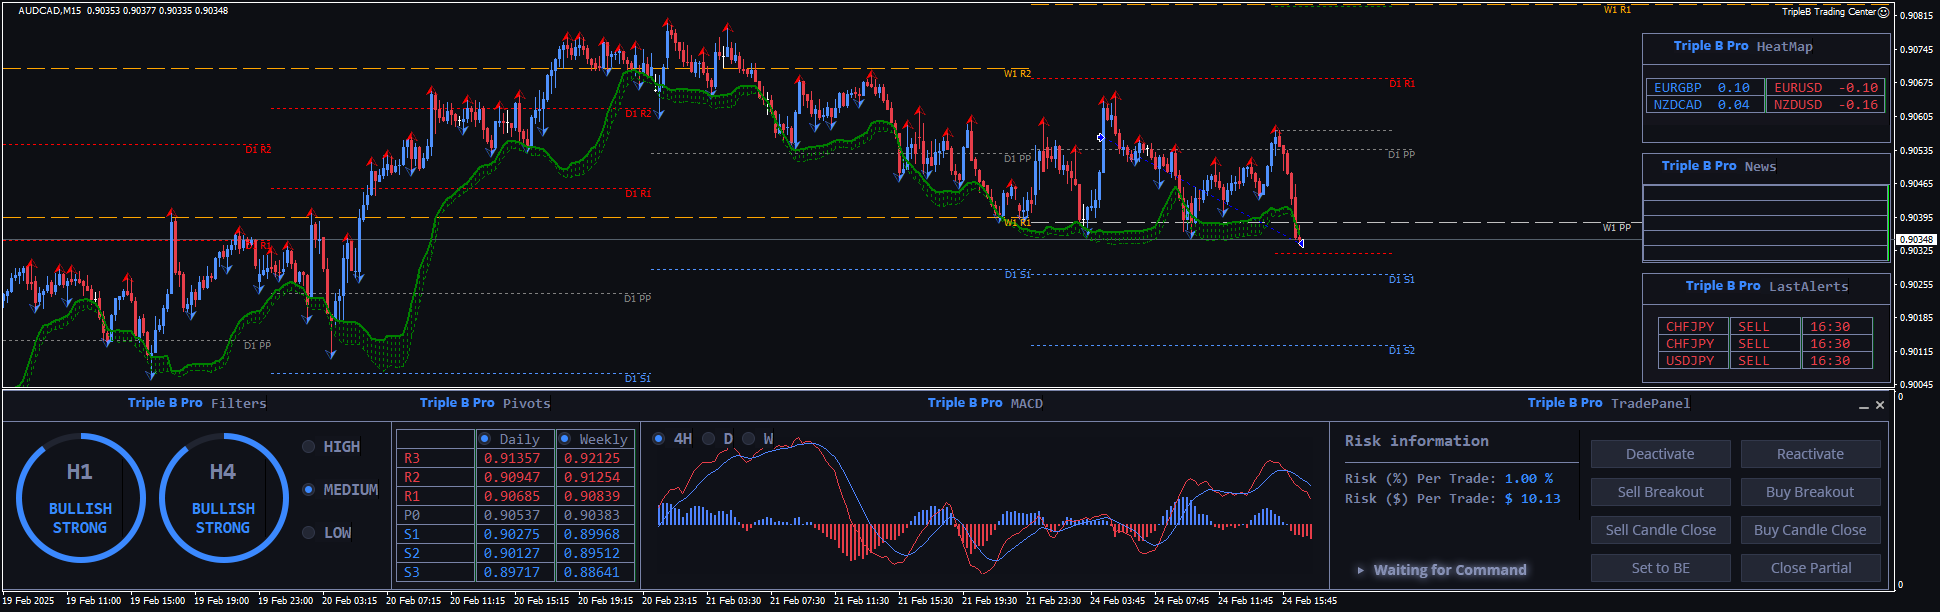The height and width of the screenshot is (612, 1940).
Task: Click the green News panel progress bar
Action: [1887, 222]
